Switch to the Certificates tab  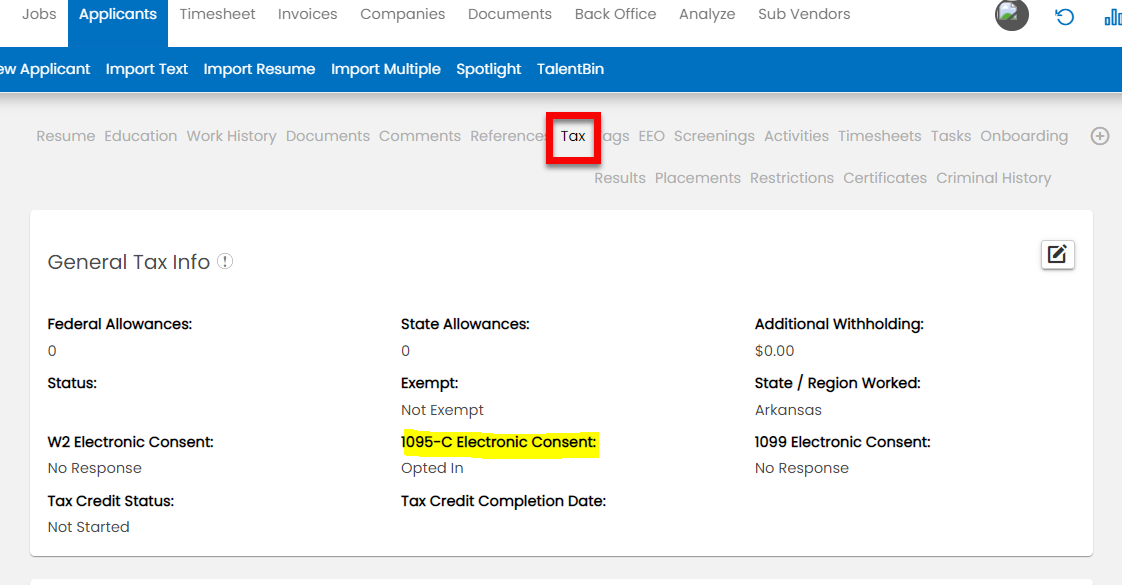[x=884, y=178]
